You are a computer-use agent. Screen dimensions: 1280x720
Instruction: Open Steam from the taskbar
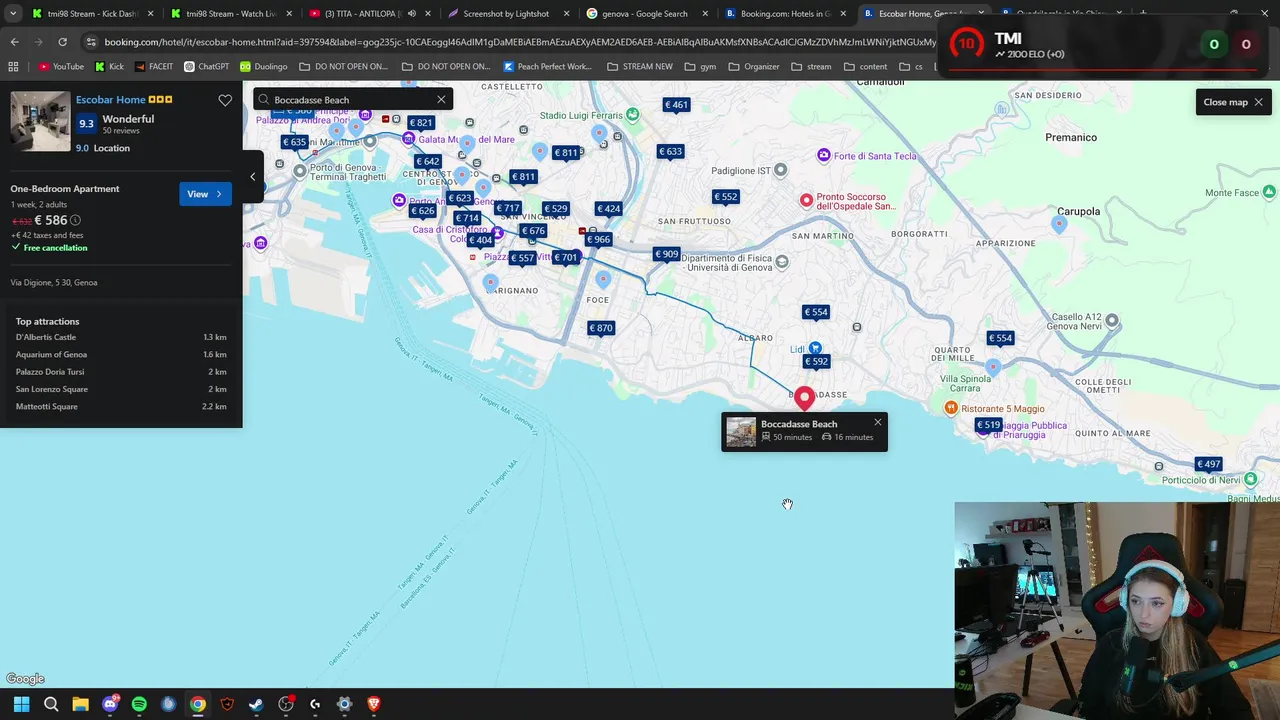coord(256,704)
